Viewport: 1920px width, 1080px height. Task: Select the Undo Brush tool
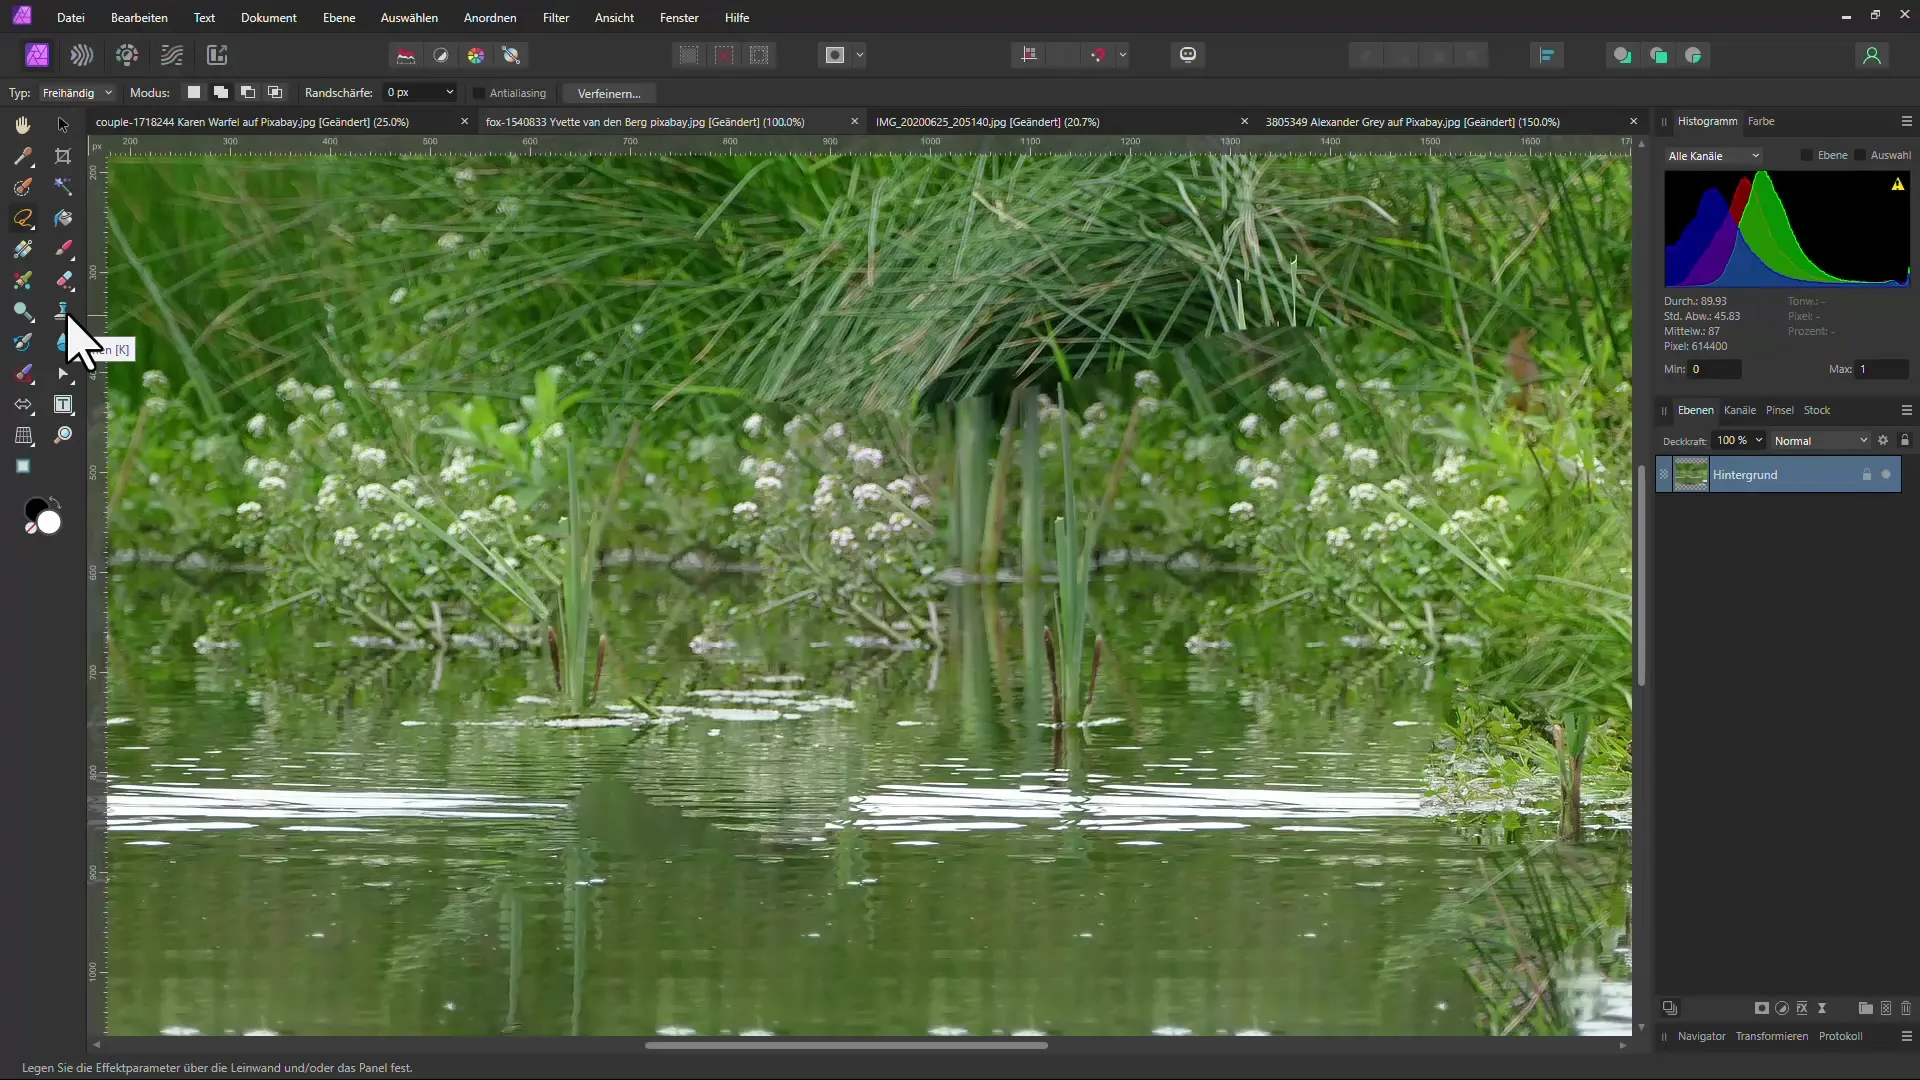pyautogui.click(x=23, y=342)
